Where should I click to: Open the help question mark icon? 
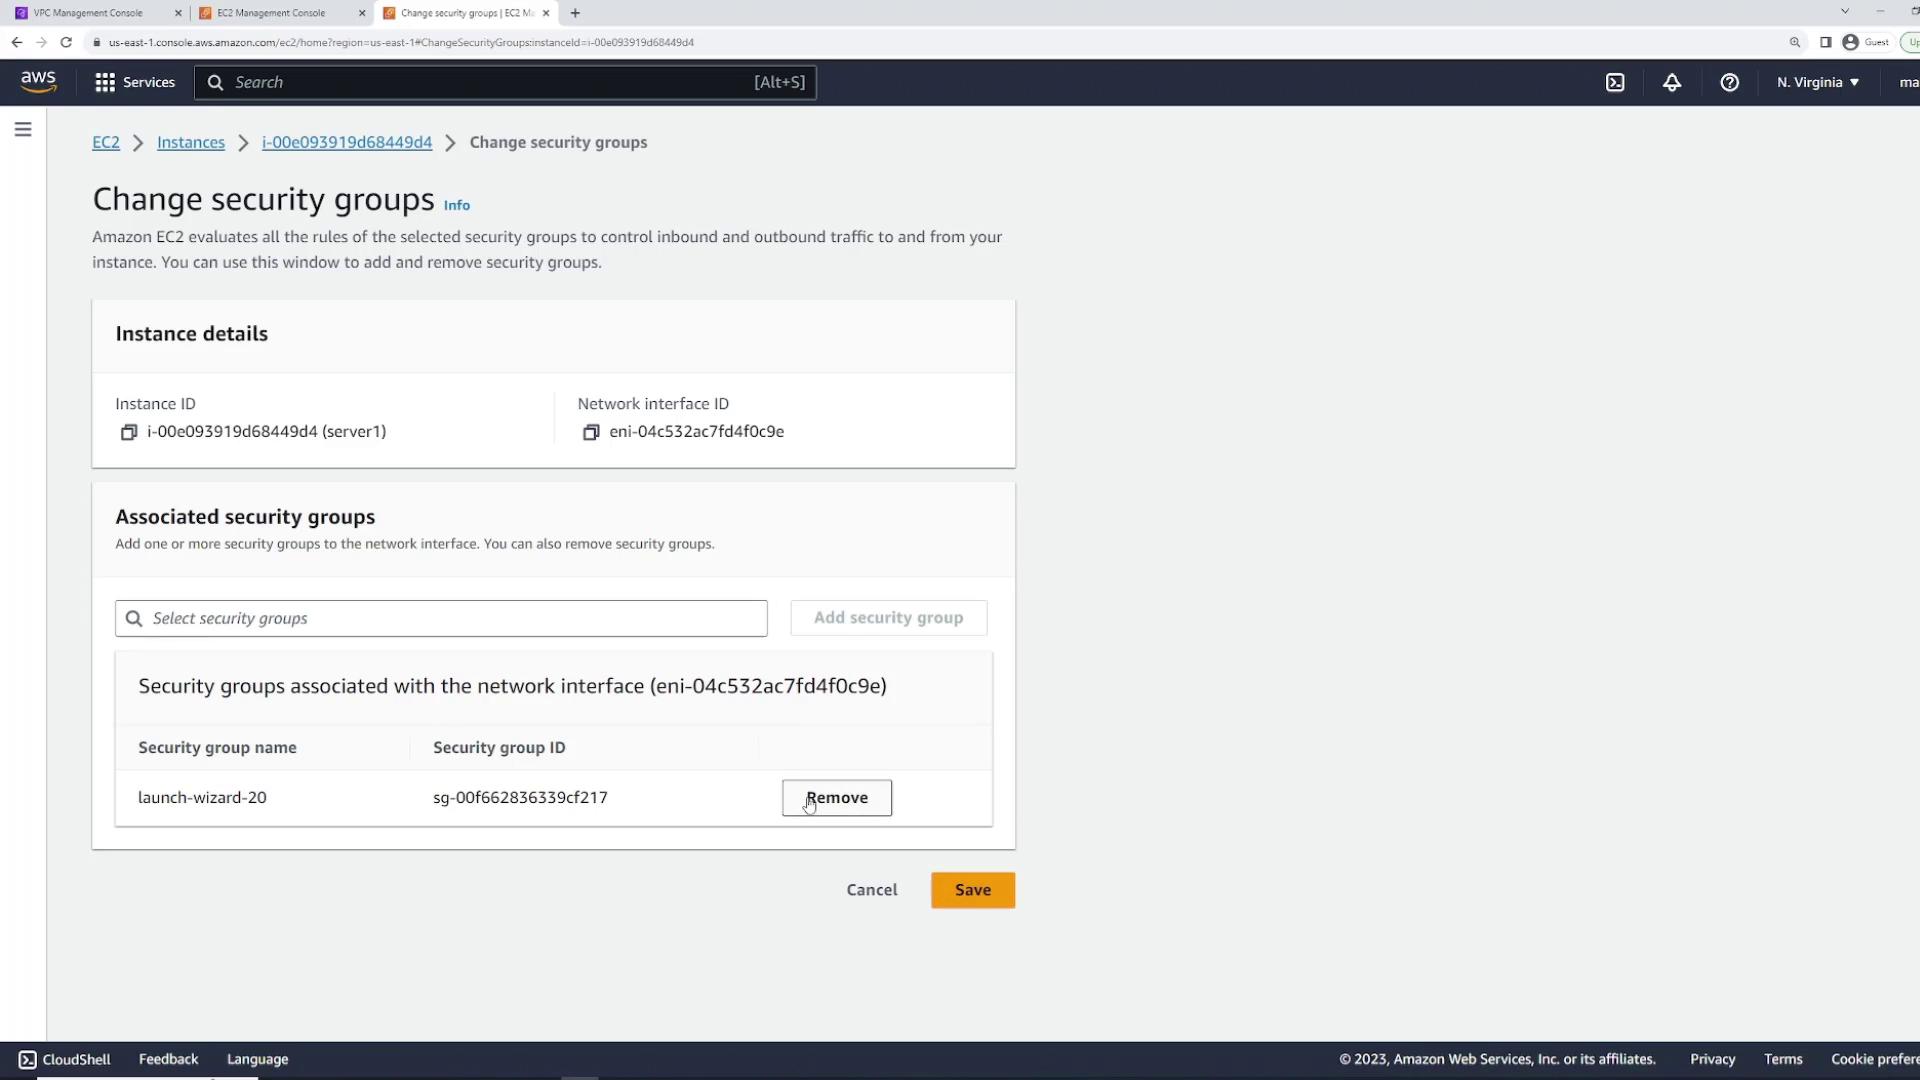click(1729, 82)
